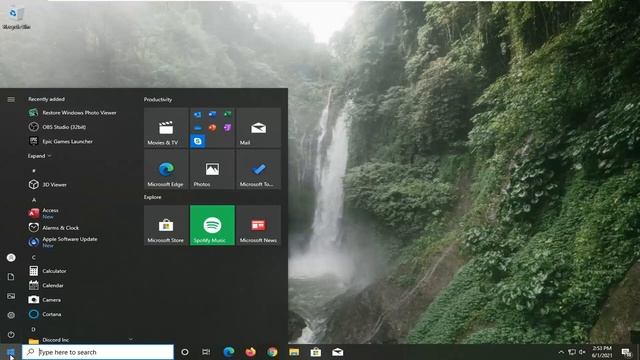The image size is (640, 360).
Task: Click the # section header
Action: (34, 171)
